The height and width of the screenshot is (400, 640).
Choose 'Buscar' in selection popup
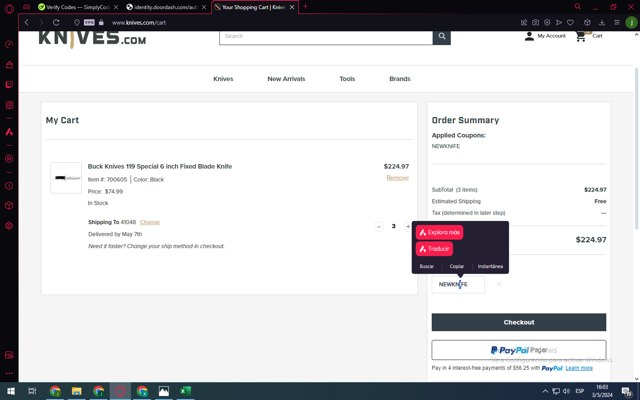coord(427,266)
